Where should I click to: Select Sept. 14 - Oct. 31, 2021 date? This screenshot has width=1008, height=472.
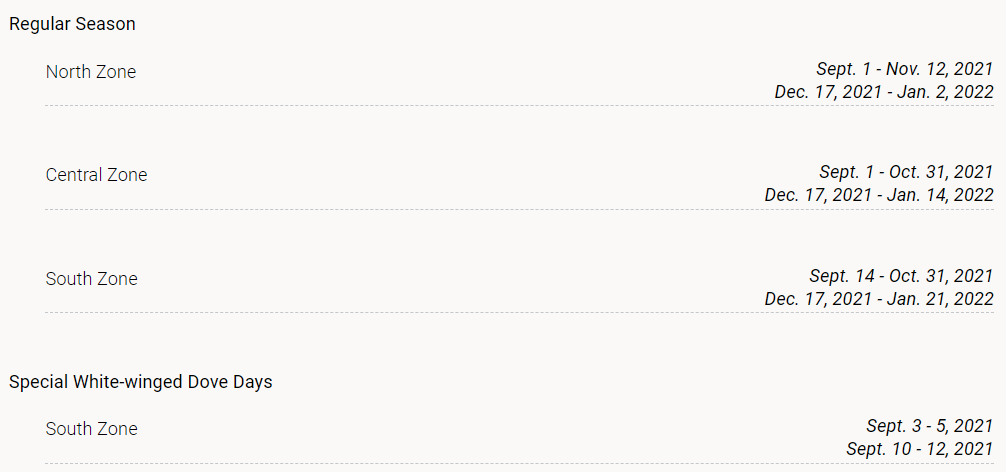(901, 277)
